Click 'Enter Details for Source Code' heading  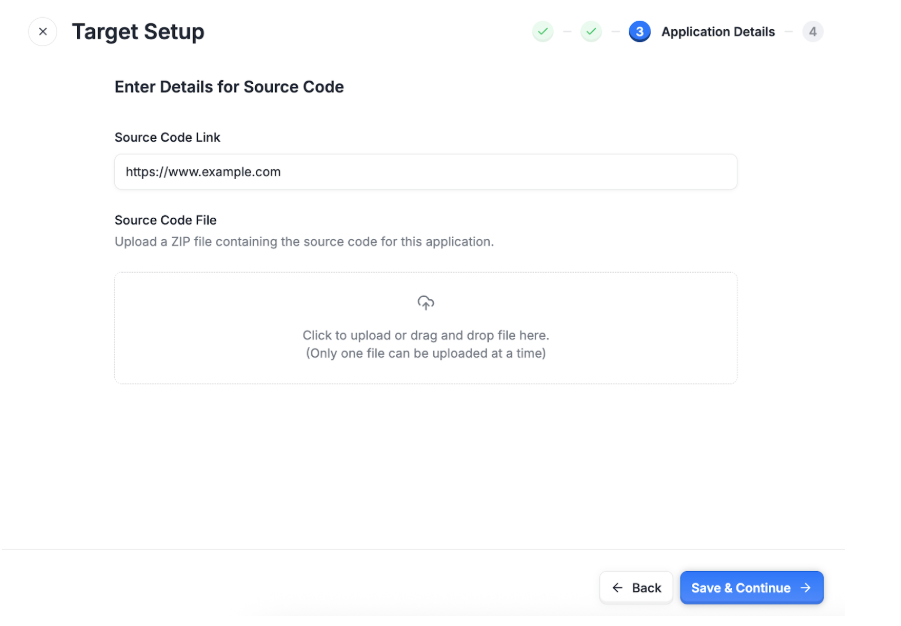(x=229, y=87)
